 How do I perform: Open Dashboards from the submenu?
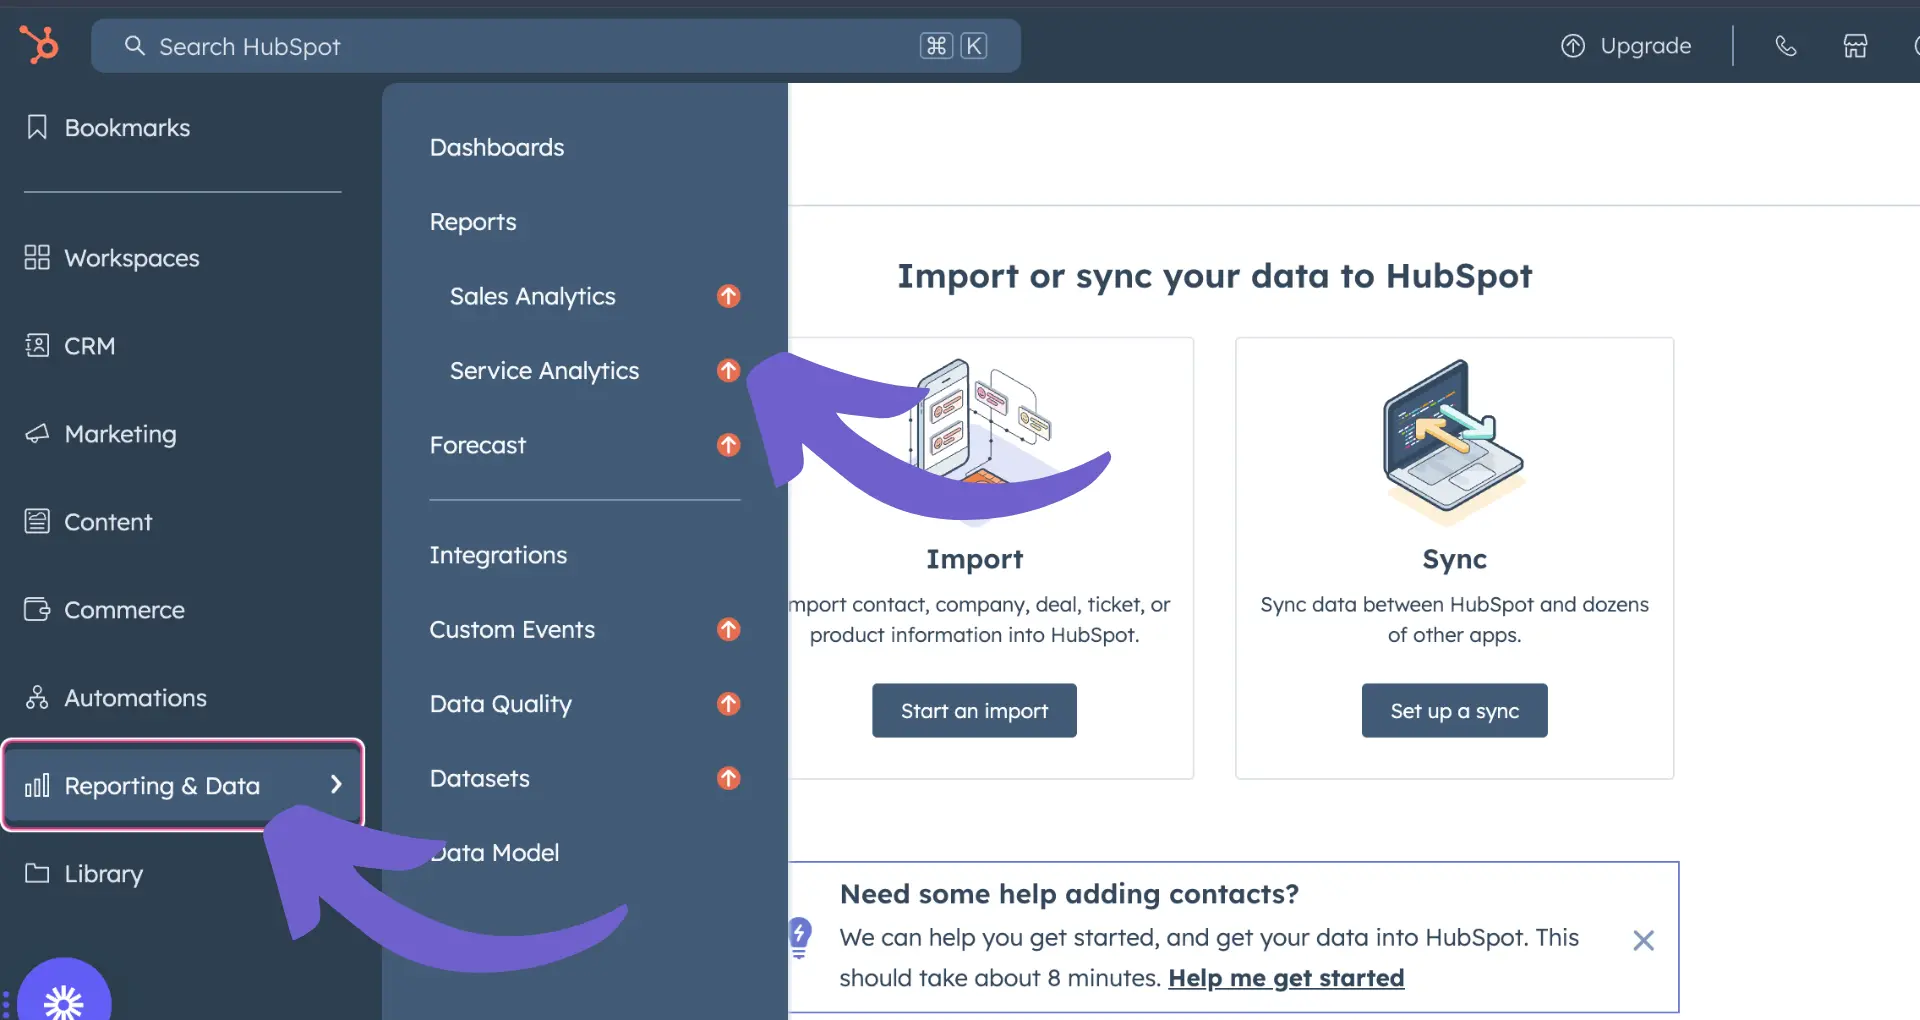(x=497, y=147)
